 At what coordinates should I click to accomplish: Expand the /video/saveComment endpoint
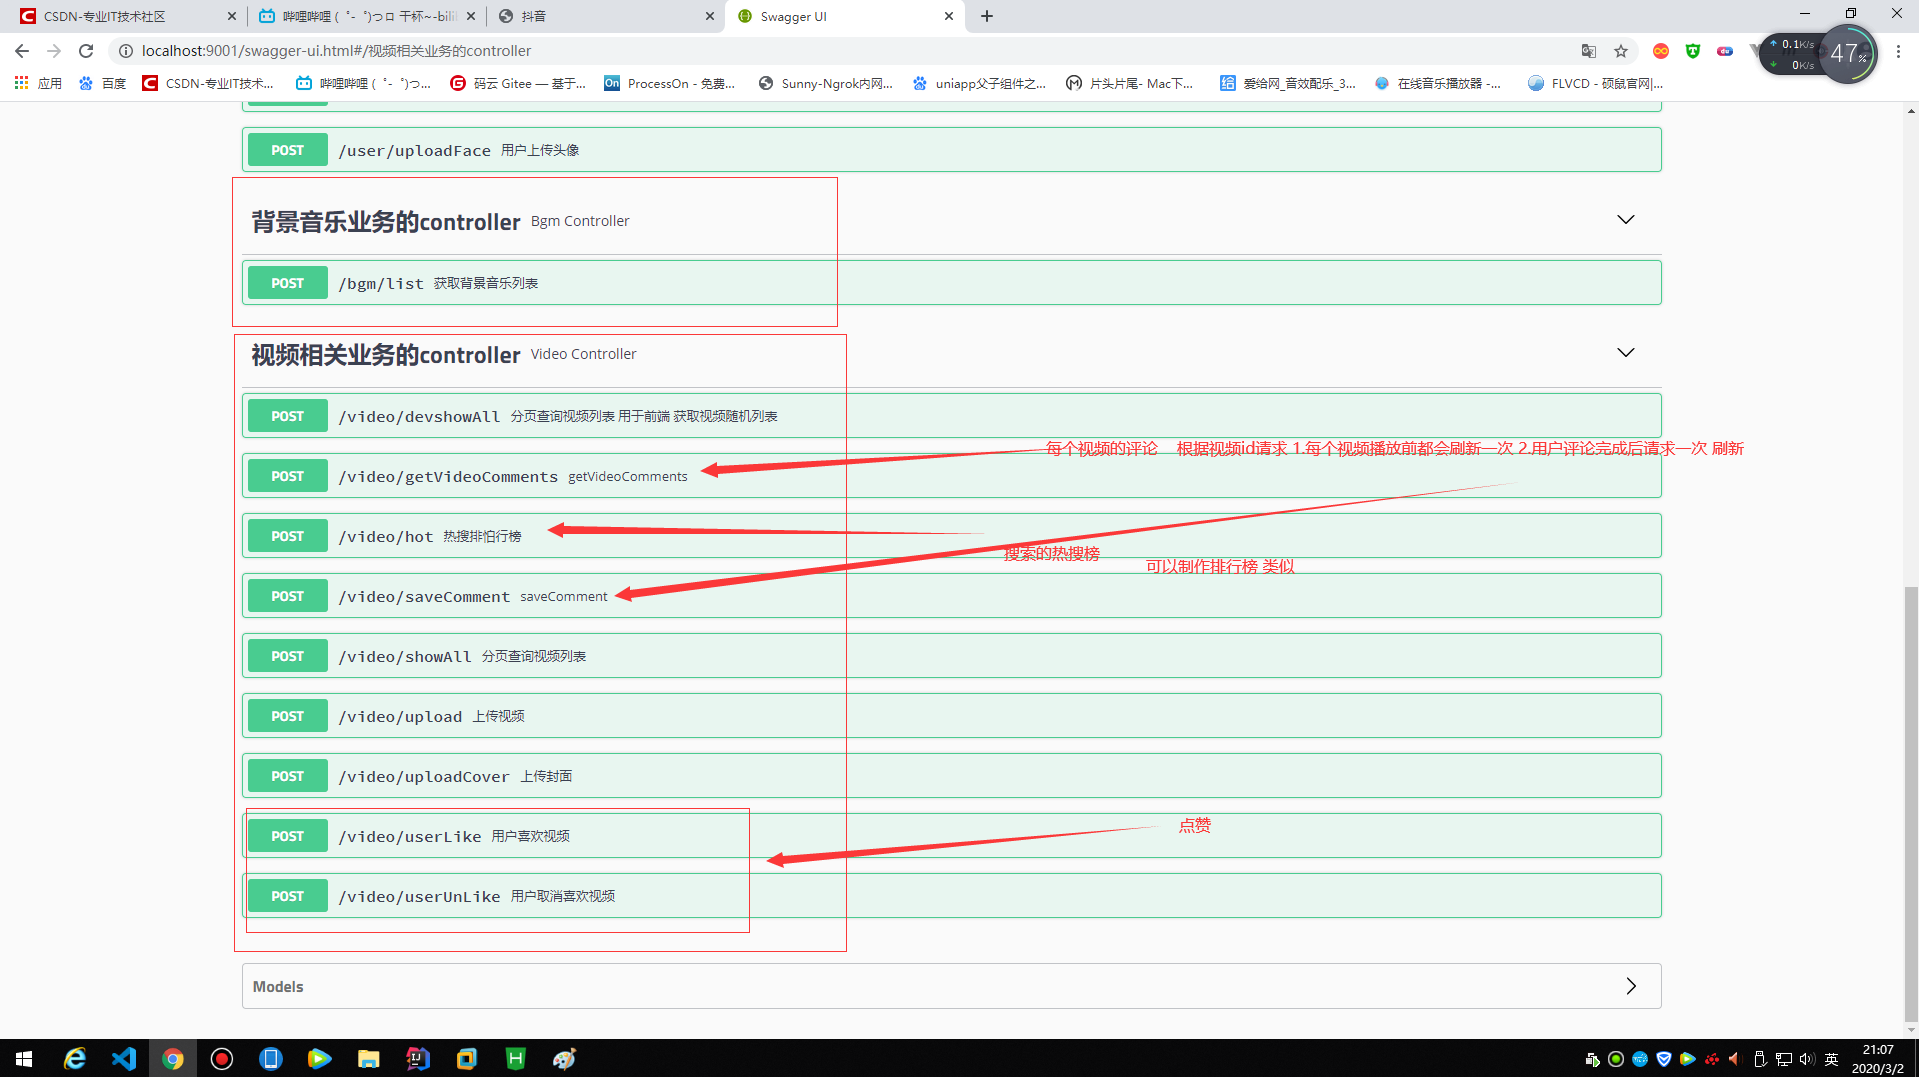[x=951, y=596]
